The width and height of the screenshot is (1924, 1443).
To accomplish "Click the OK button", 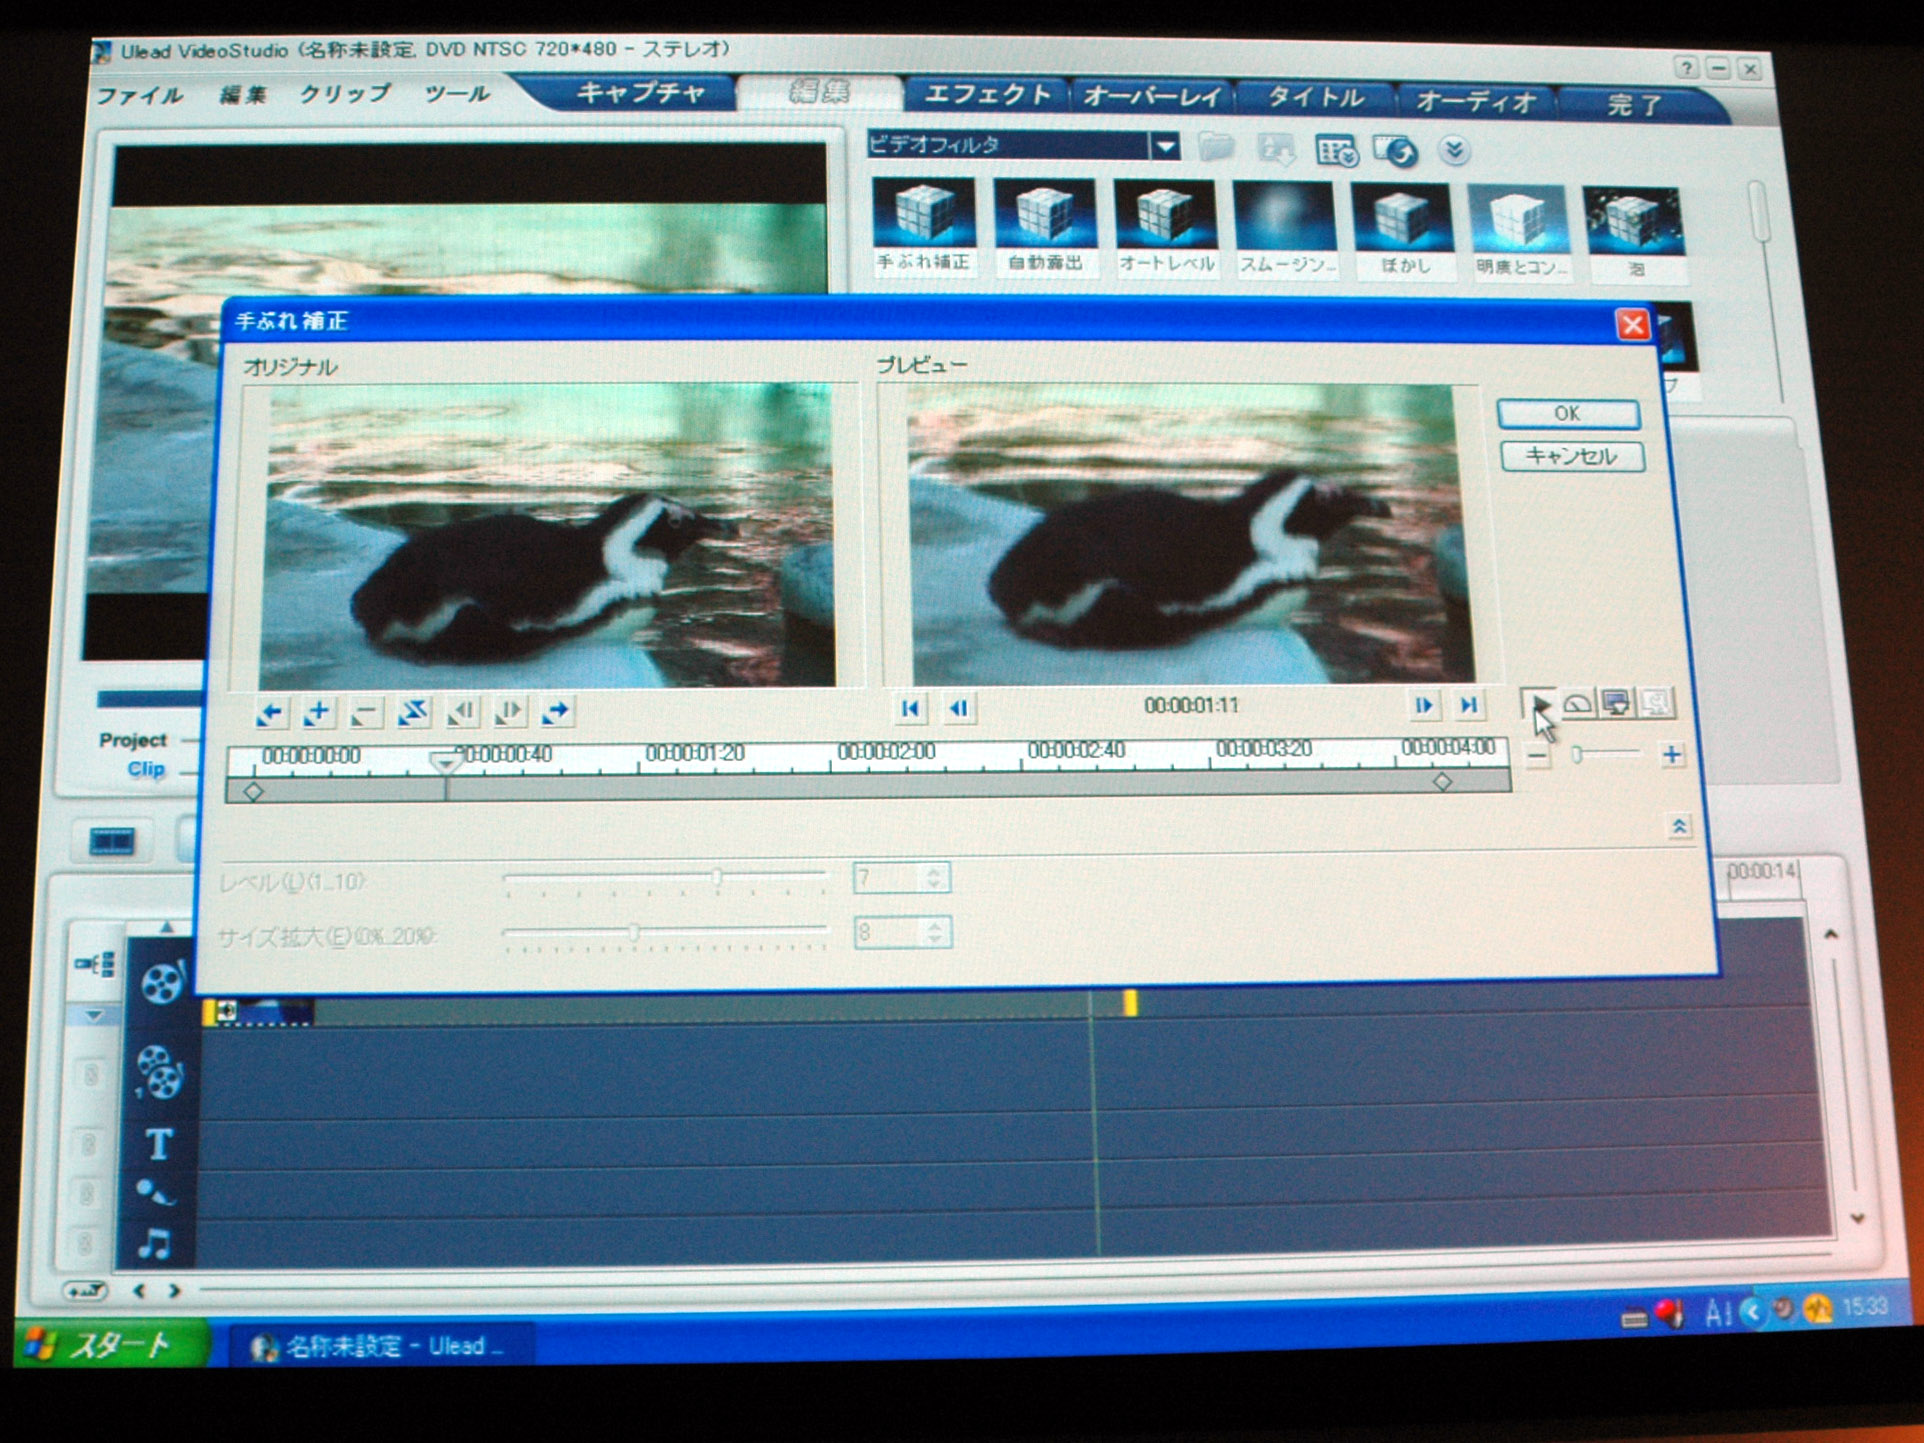I will pos(1567,414).
